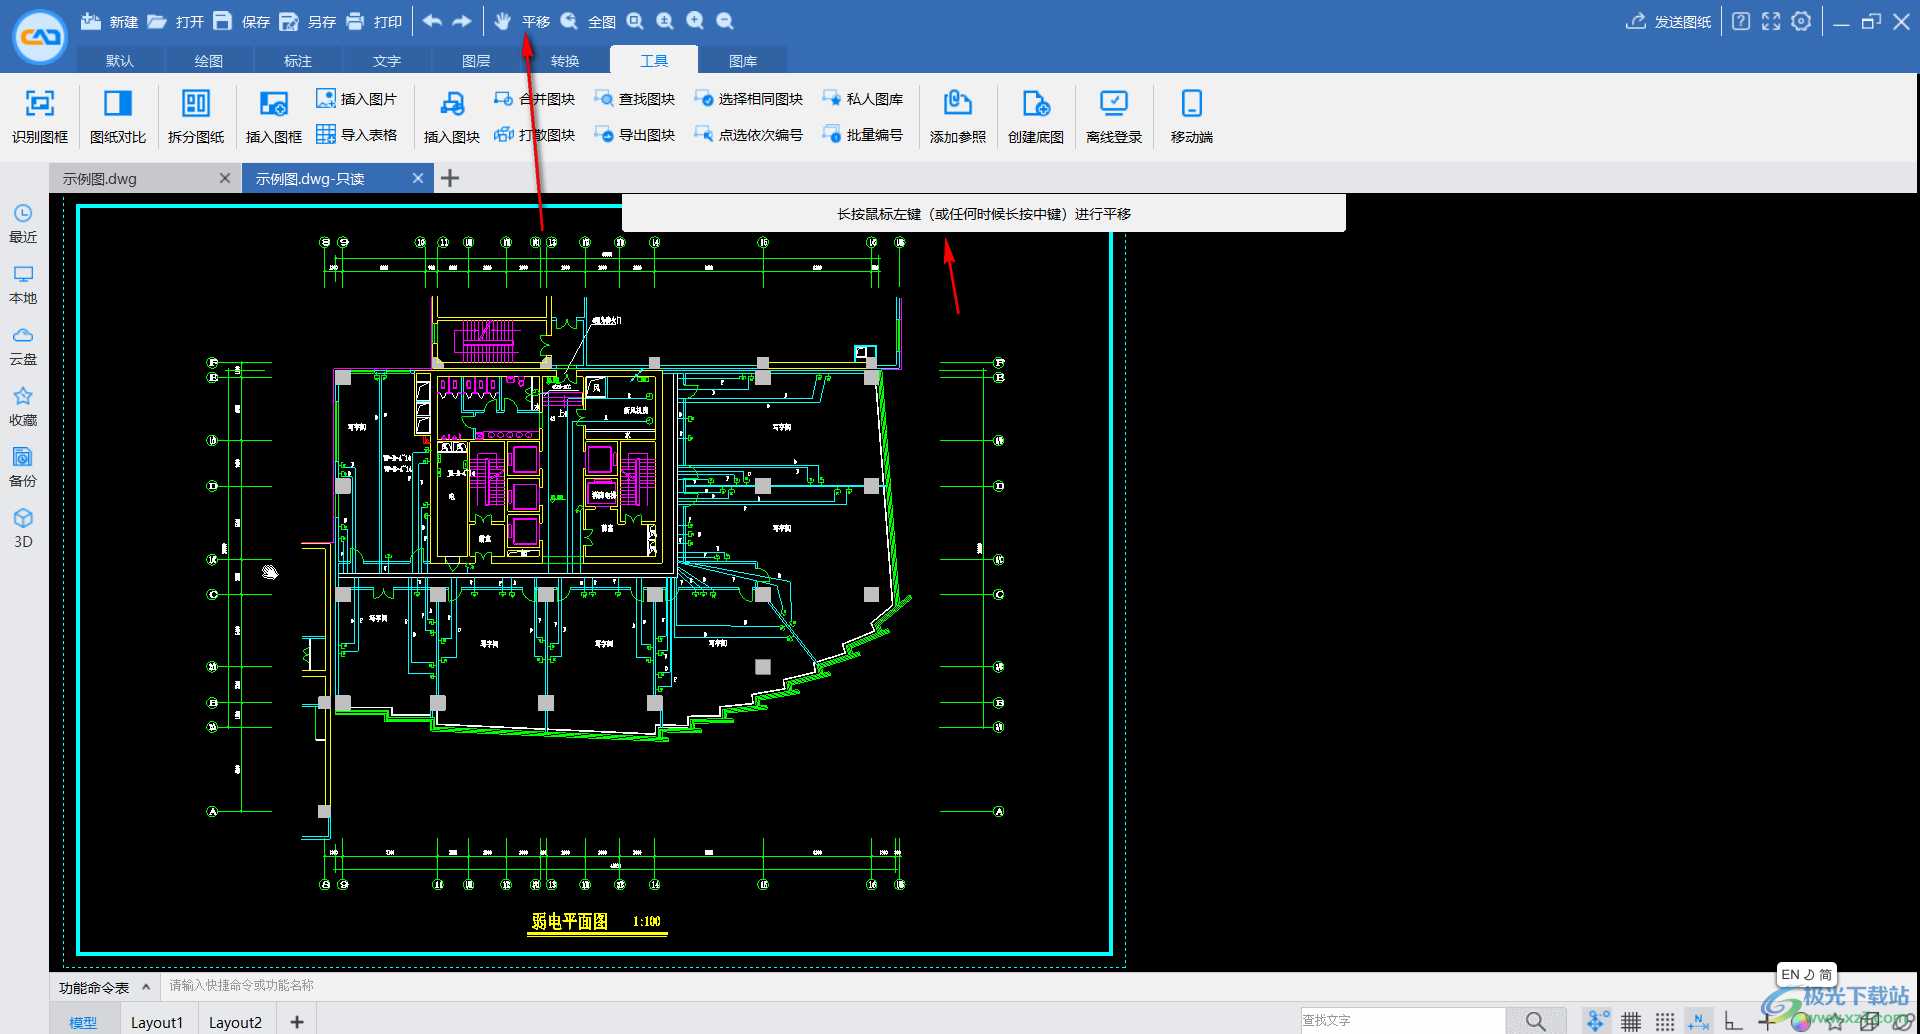1920x1034 pixels.
Task: Zoom out with minus magnifier icon
Action: tap(725, 21)
